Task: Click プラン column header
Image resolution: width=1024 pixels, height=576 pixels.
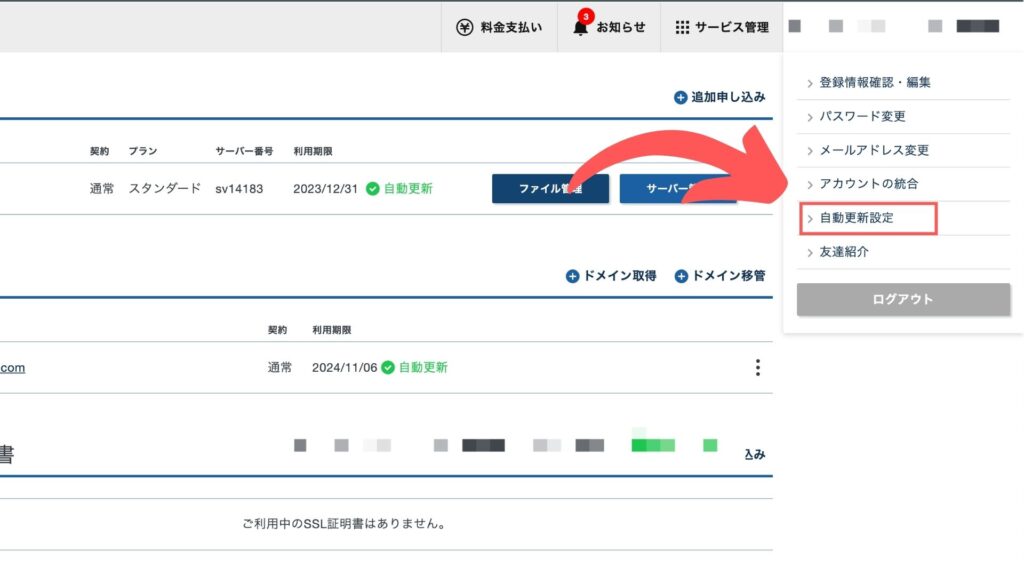Action: [142, 151]
